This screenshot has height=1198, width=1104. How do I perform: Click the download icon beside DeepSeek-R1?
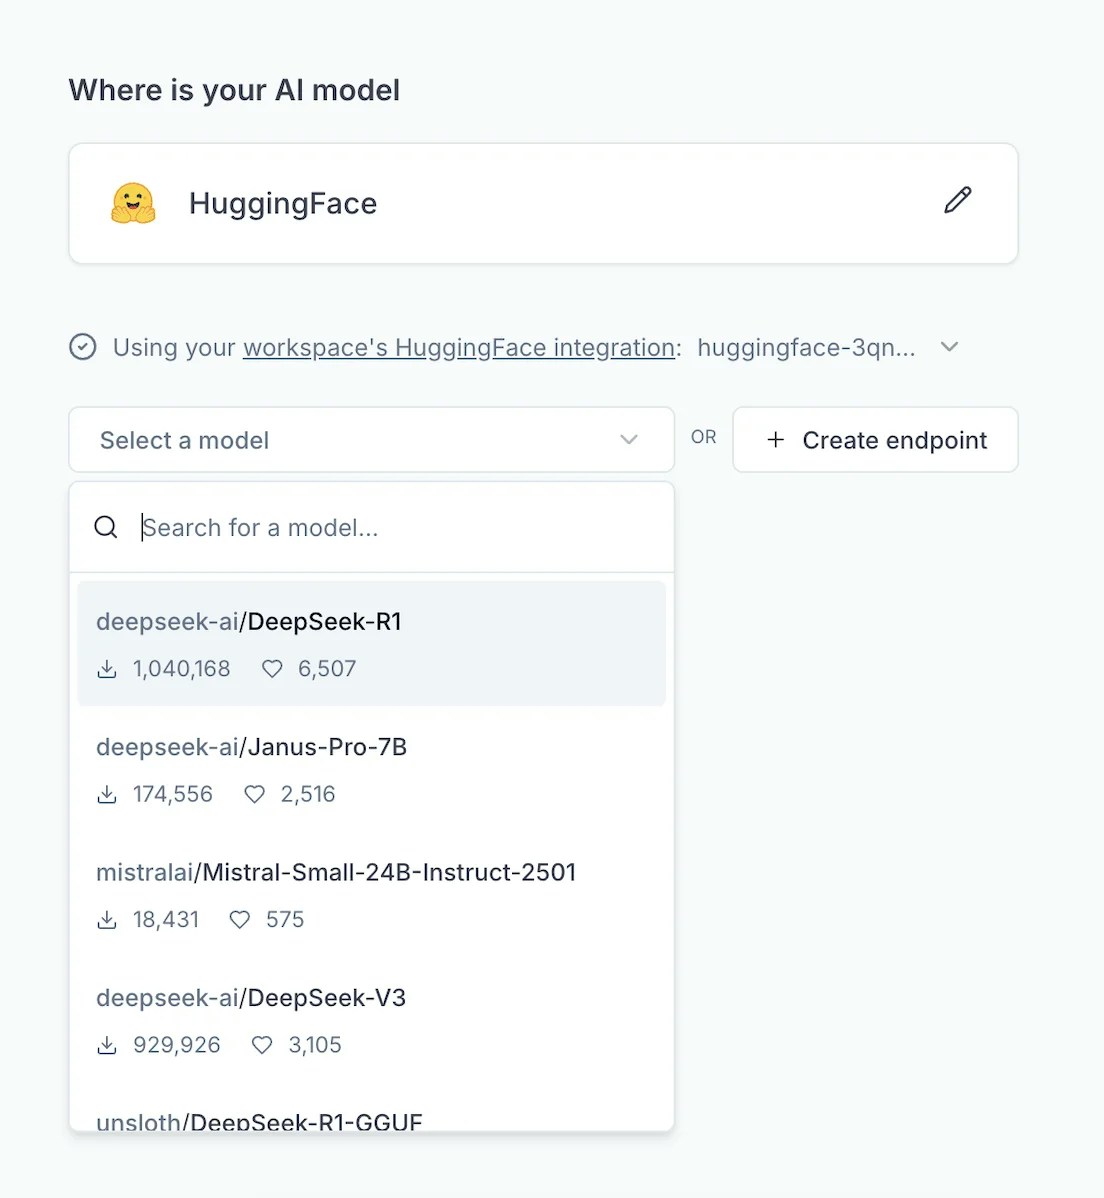107,668
